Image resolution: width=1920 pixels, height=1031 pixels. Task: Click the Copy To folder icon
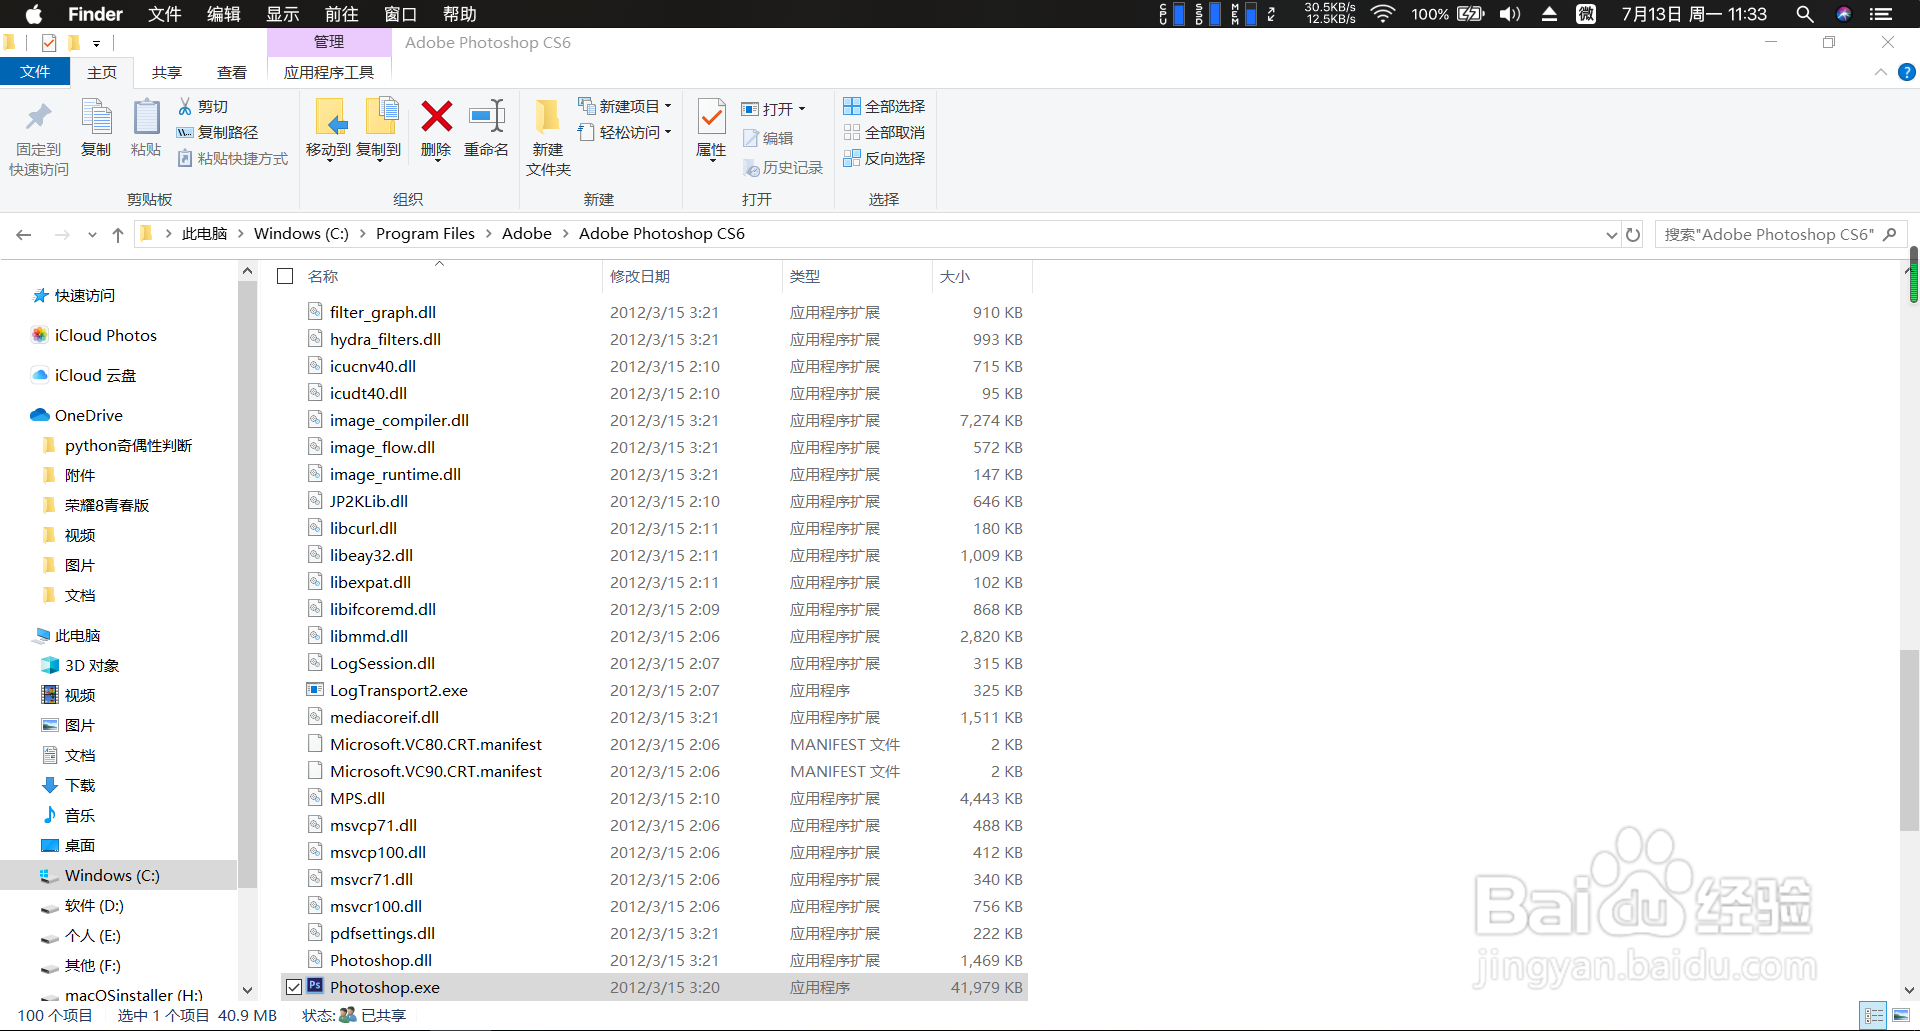381,116
